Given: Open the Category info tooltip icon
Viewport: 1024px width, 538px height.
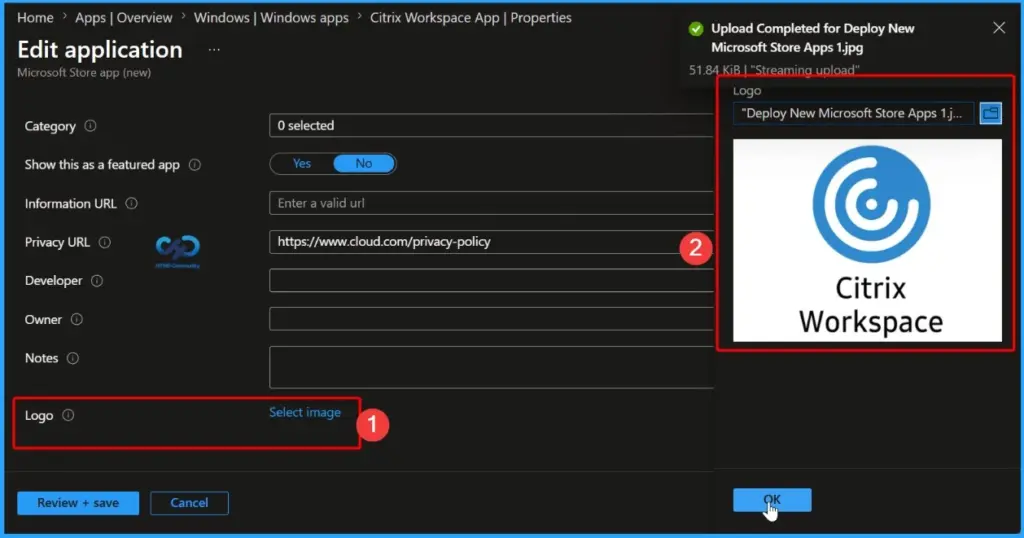Looking at the screenshot, I should coord(90,125).
